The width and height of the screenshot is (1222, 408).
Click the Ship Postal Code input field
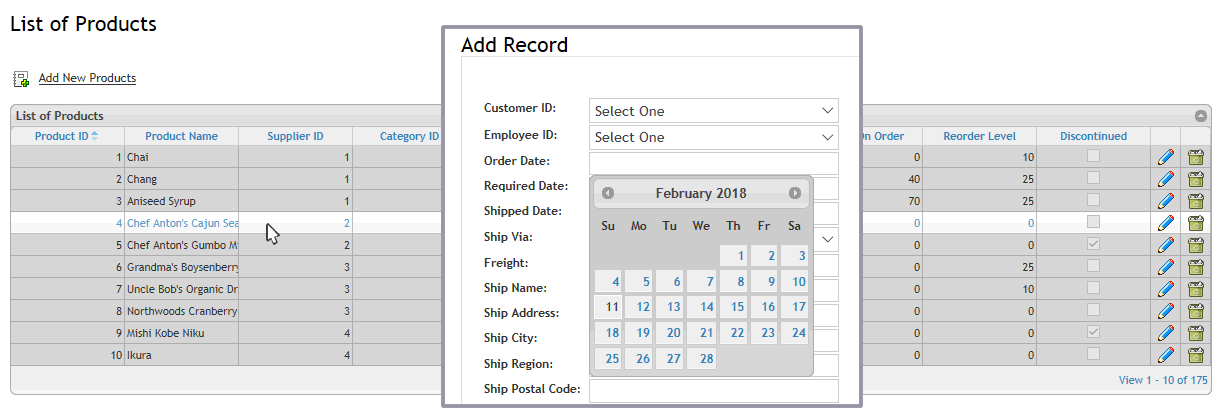714,390
